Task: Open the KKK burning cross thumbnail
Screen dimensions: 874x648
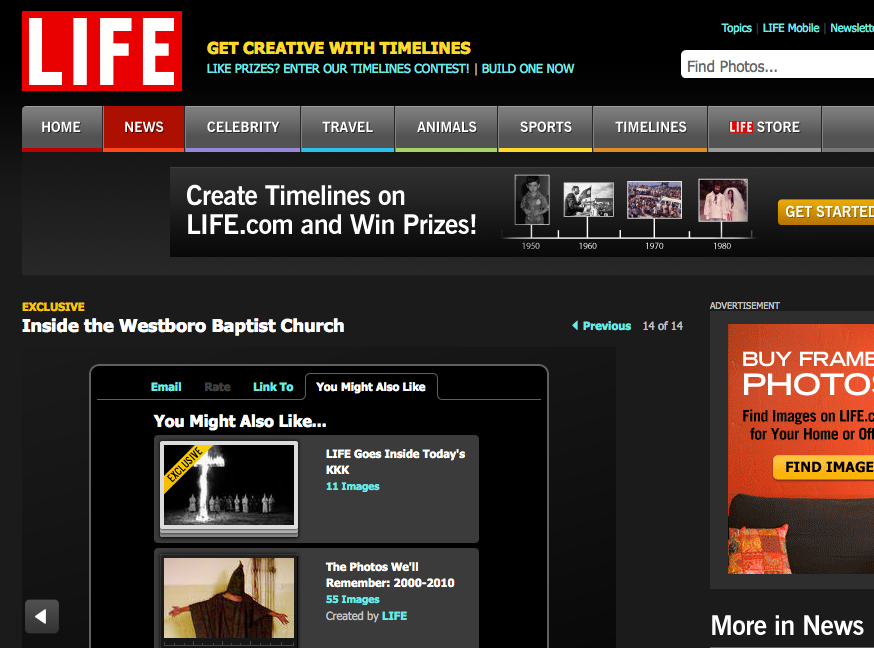Action: click(x=229, y=485)
